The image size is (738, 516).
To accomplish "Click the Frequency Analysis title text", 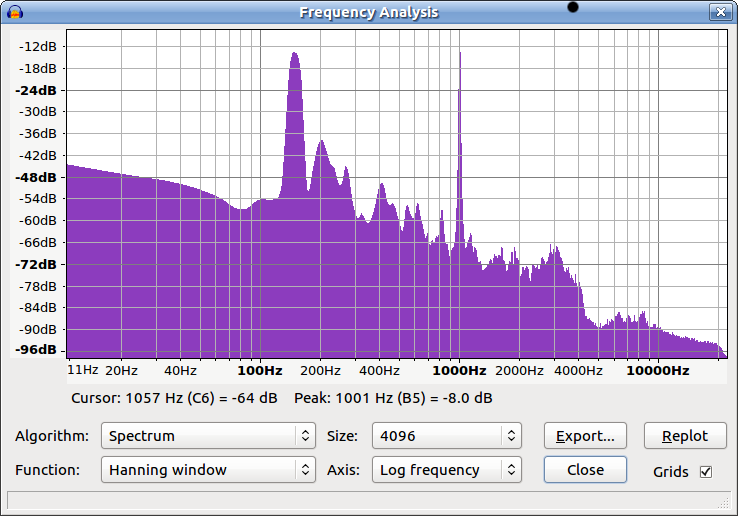I will [369, 12].
